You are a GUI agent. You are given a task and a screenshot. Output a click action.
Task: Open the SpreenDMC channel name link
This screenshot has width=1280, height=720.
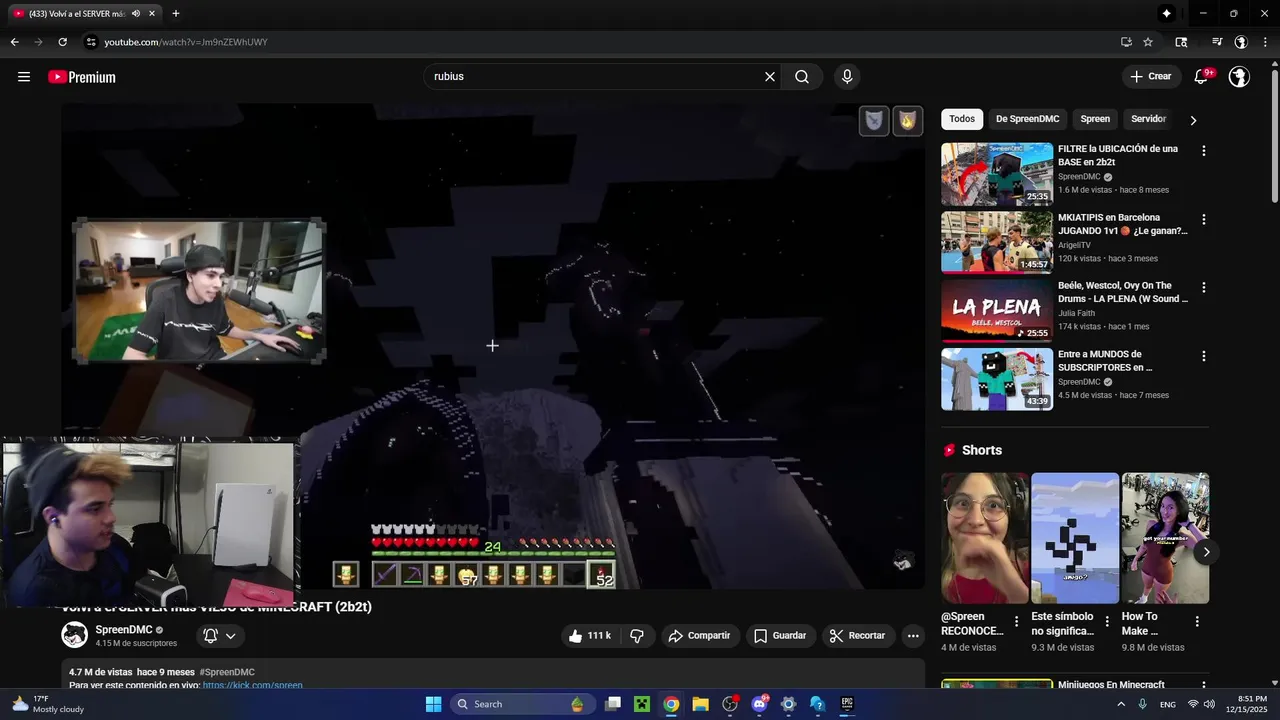click(124, 630)
